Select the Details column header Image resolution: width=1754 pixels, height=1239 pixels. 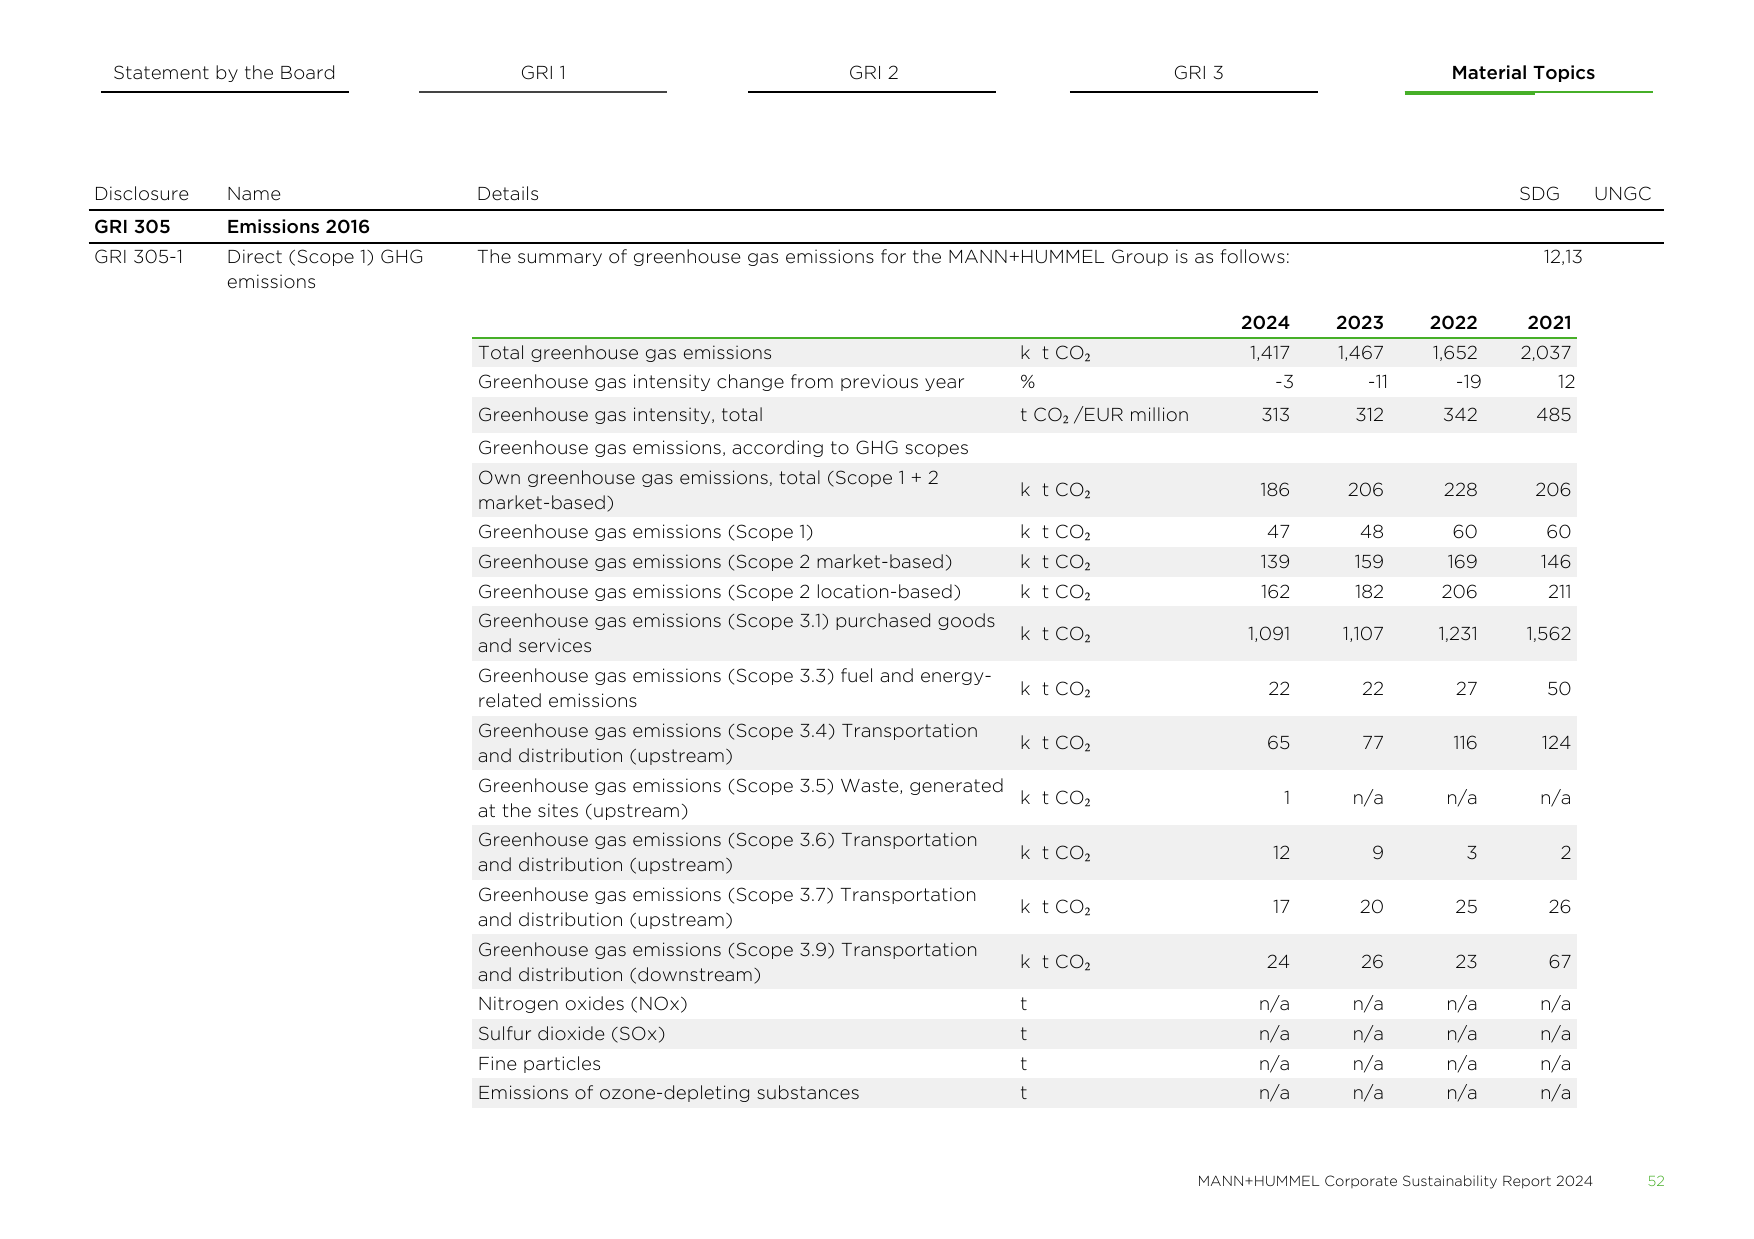coord(508,194)
